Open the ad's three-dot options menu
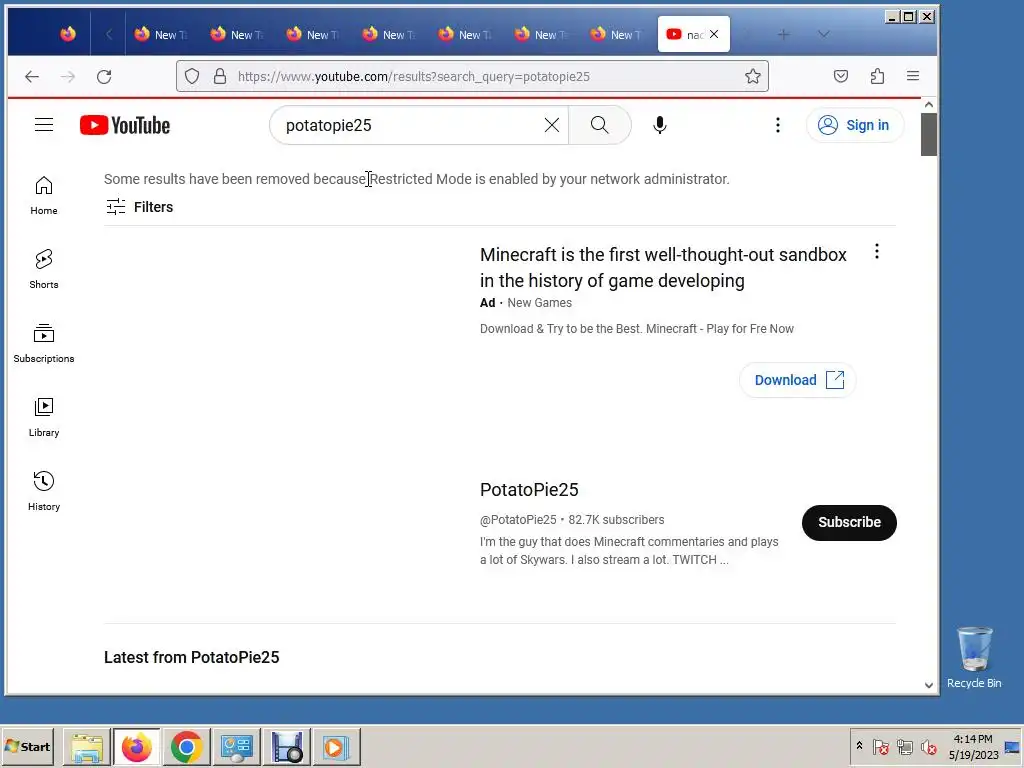 click(x=876, y=251)
